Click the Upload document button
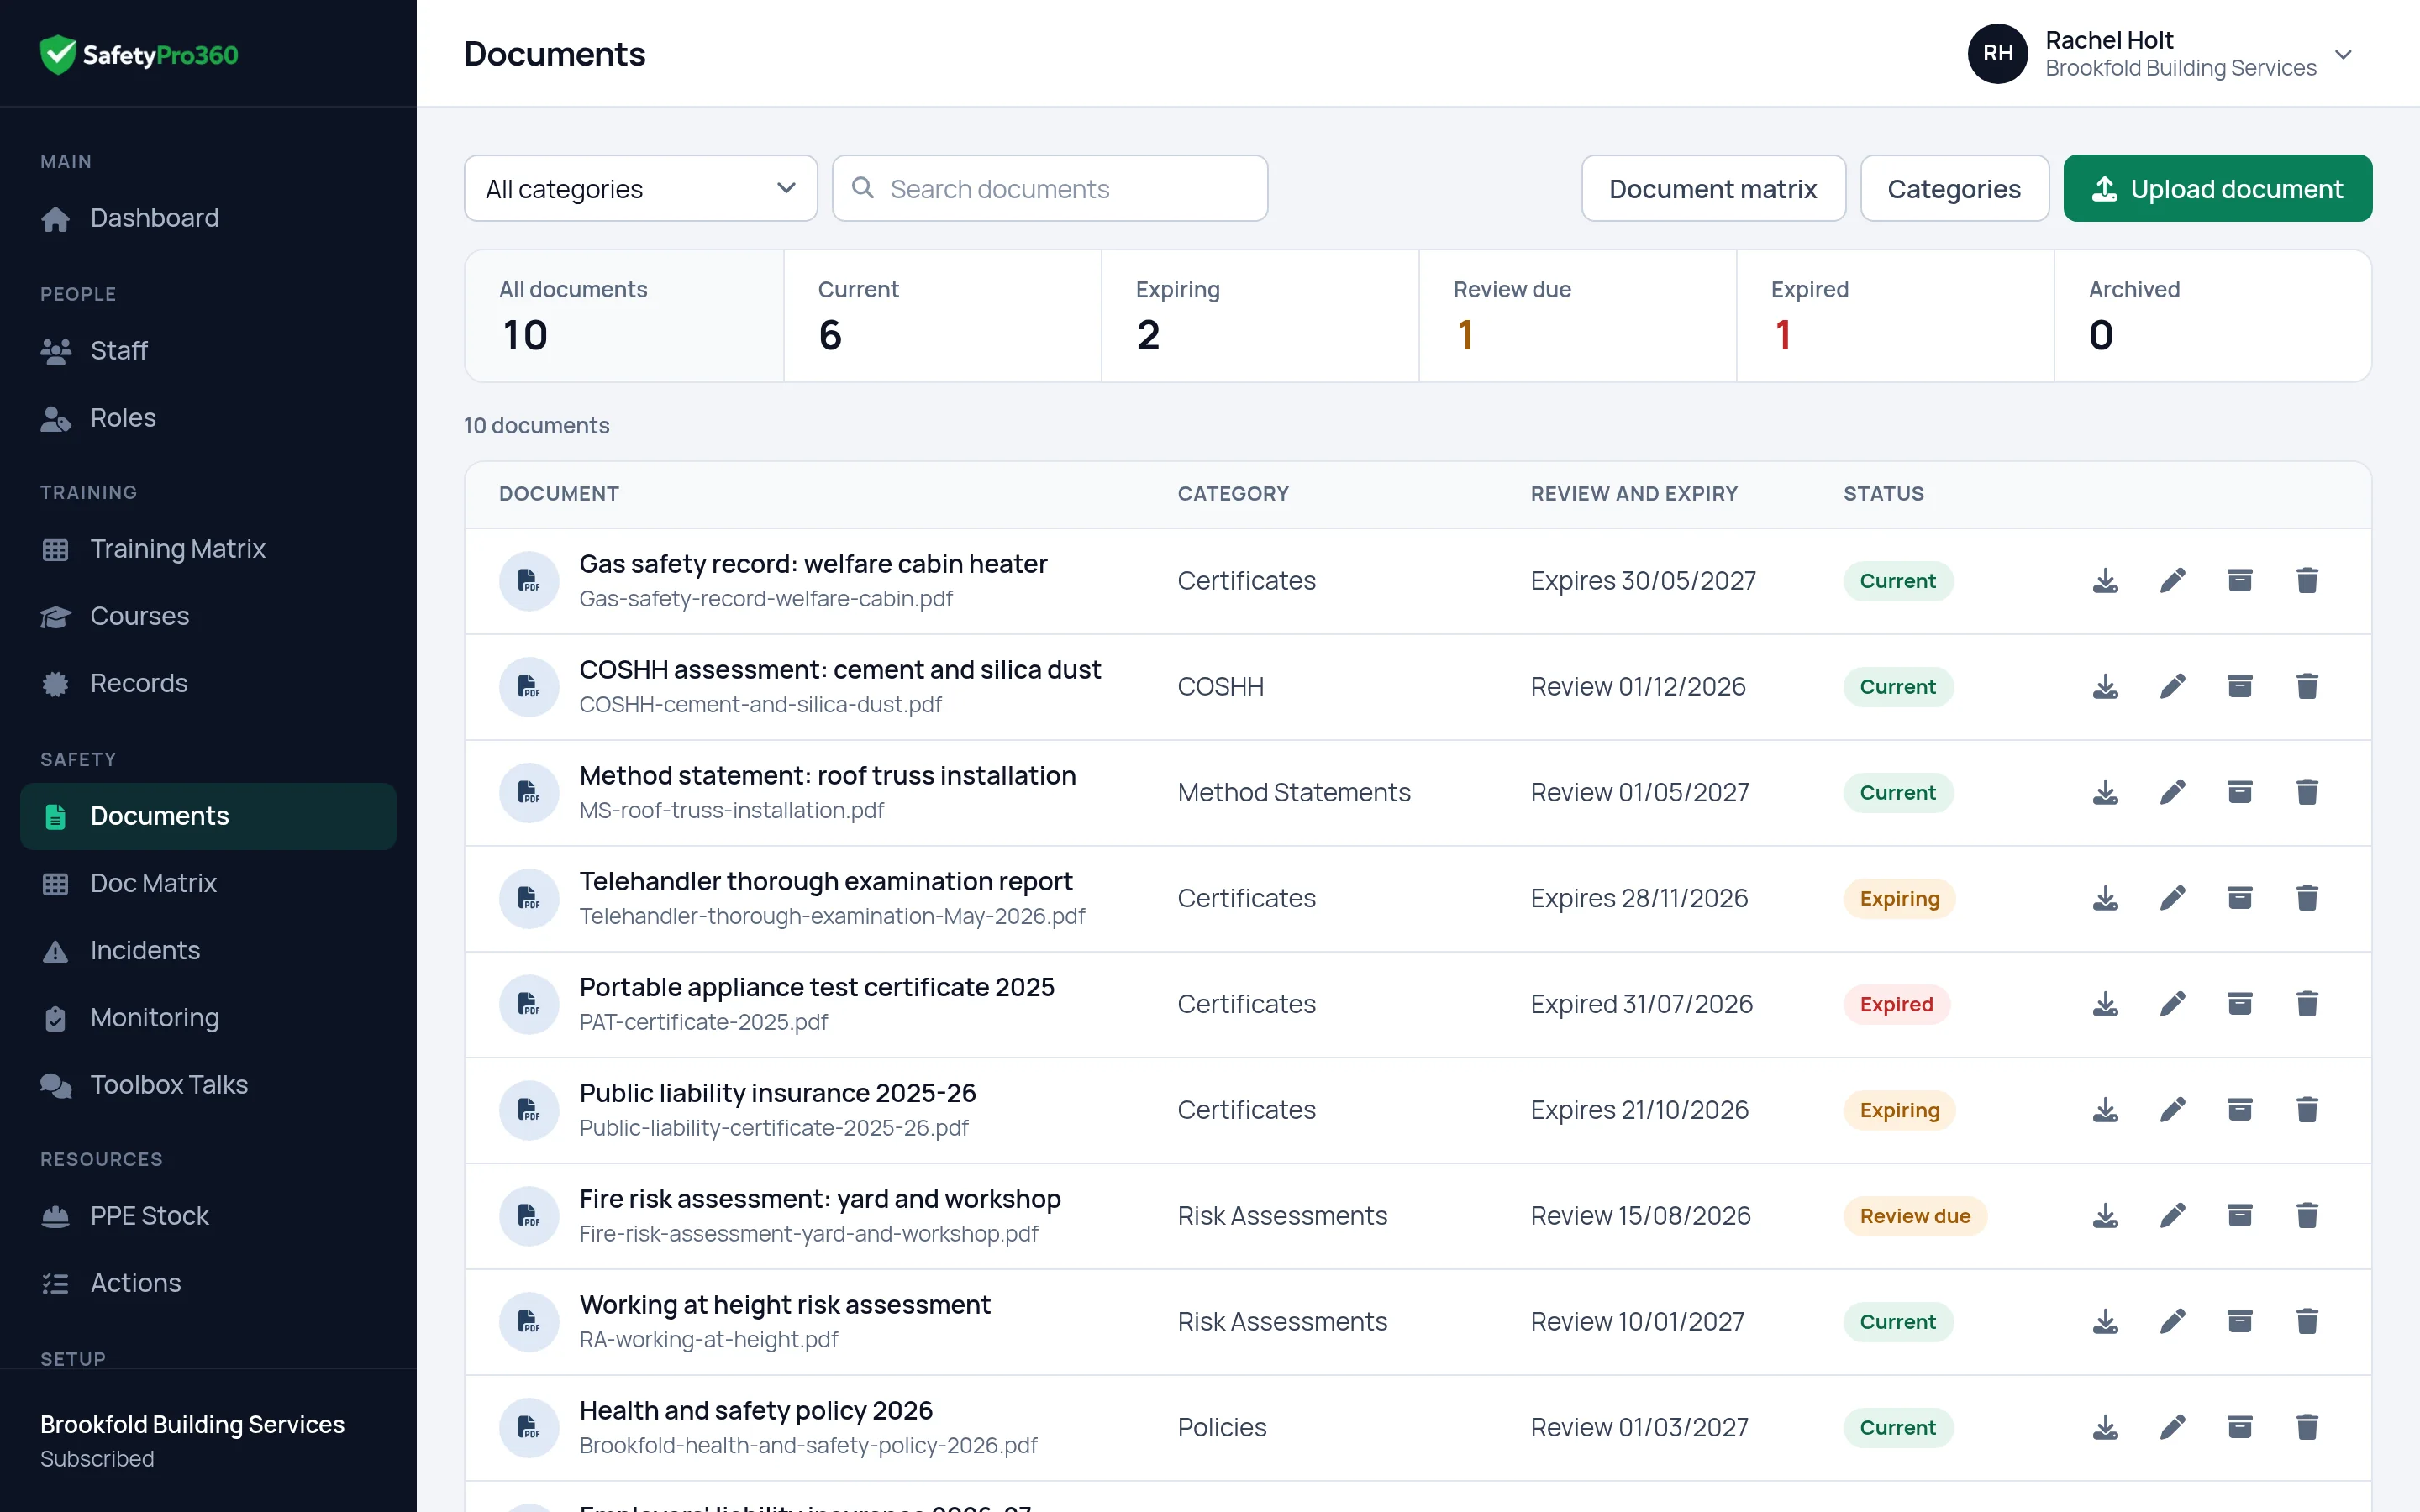The width and height of the screenshot is (2420, 1512). coord(2217,189)
